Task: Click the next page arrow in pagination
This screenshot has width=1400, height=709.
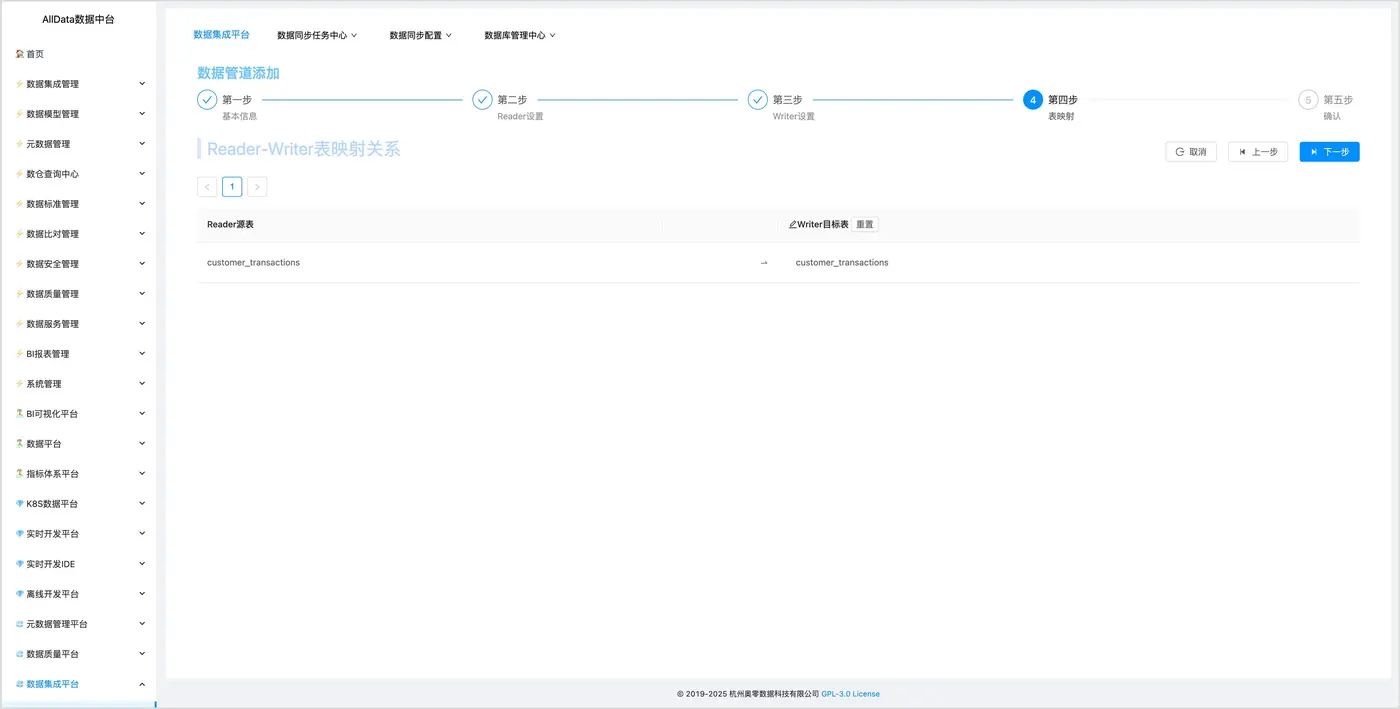Action: coord(257,187)
